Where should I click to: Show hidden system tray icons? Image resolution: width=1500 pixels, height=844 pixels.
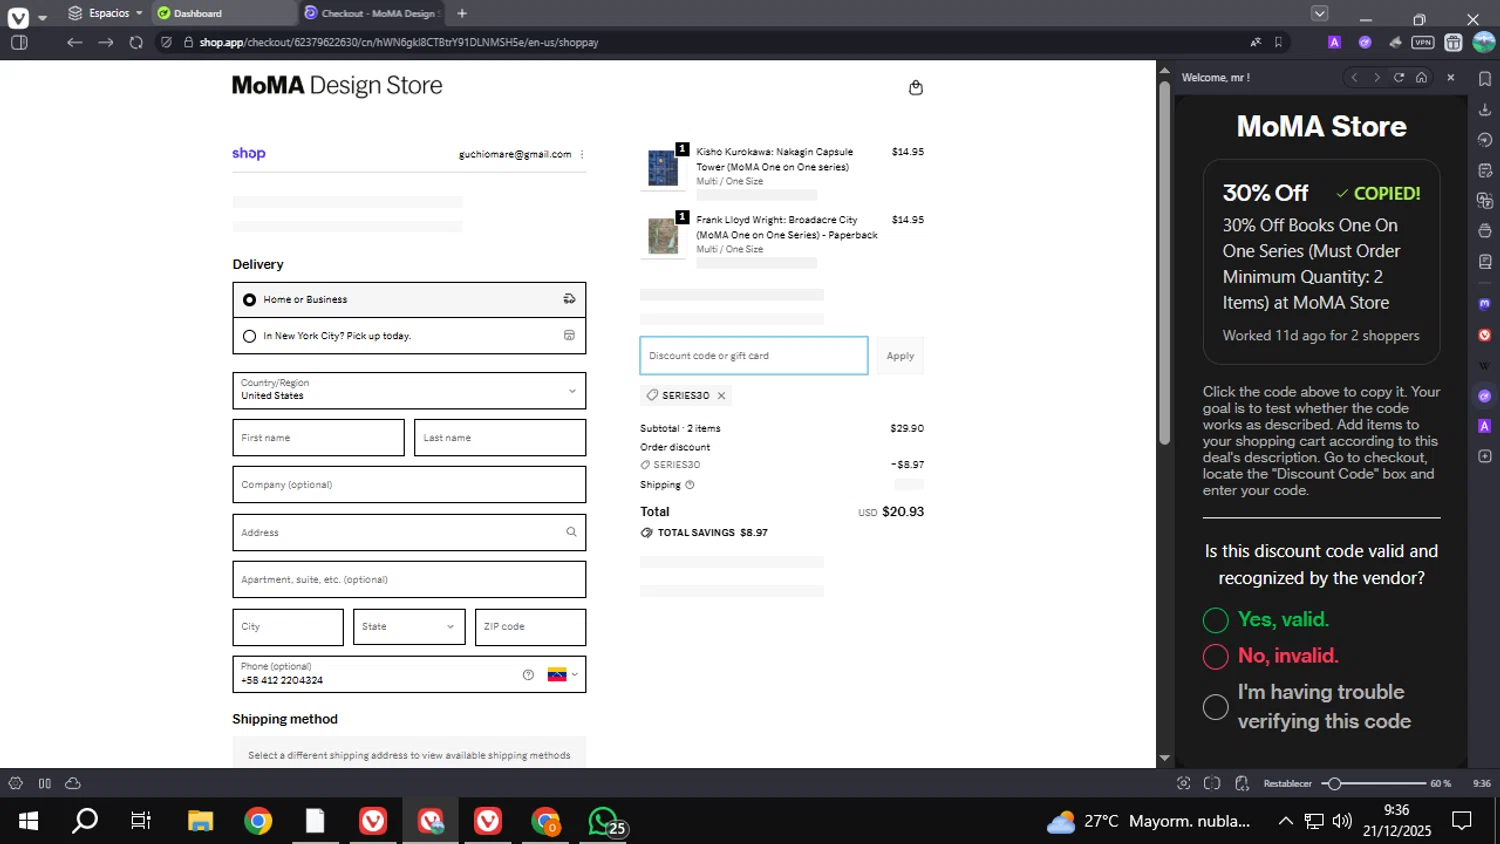[x=1285, y=821]
